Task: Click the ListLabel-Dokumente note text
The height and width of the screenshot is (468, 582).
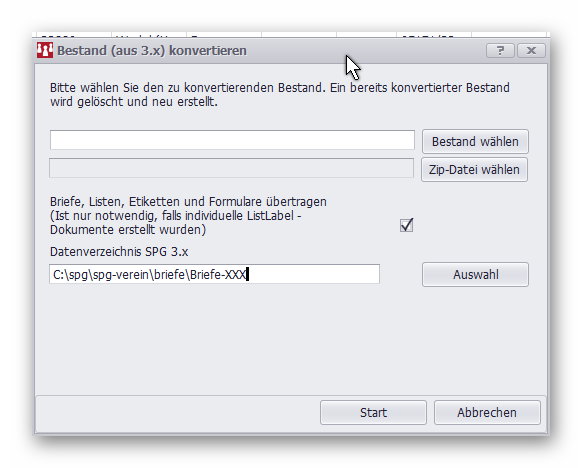Action: click(x=176, y=223)
